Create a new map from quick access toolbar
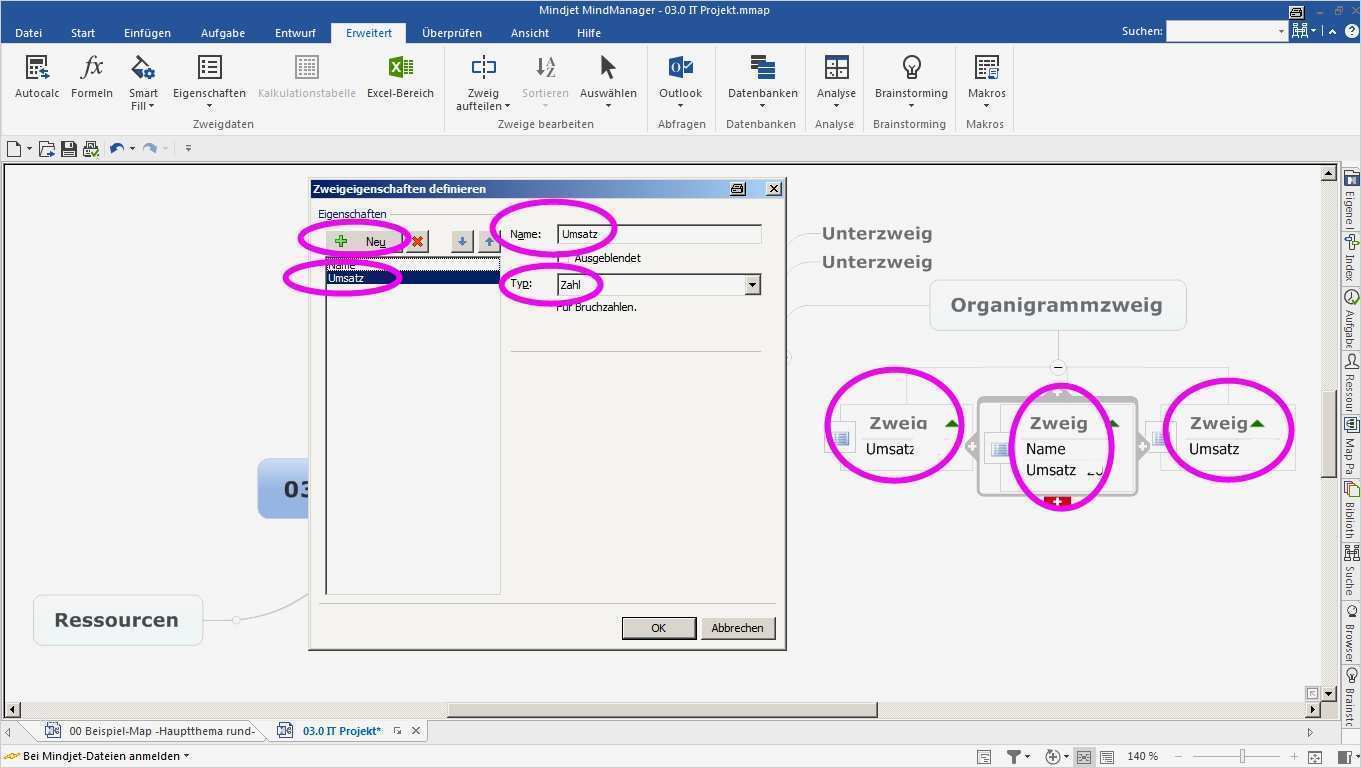Screen dimensions: 1361x768 [x=15, y=149]
